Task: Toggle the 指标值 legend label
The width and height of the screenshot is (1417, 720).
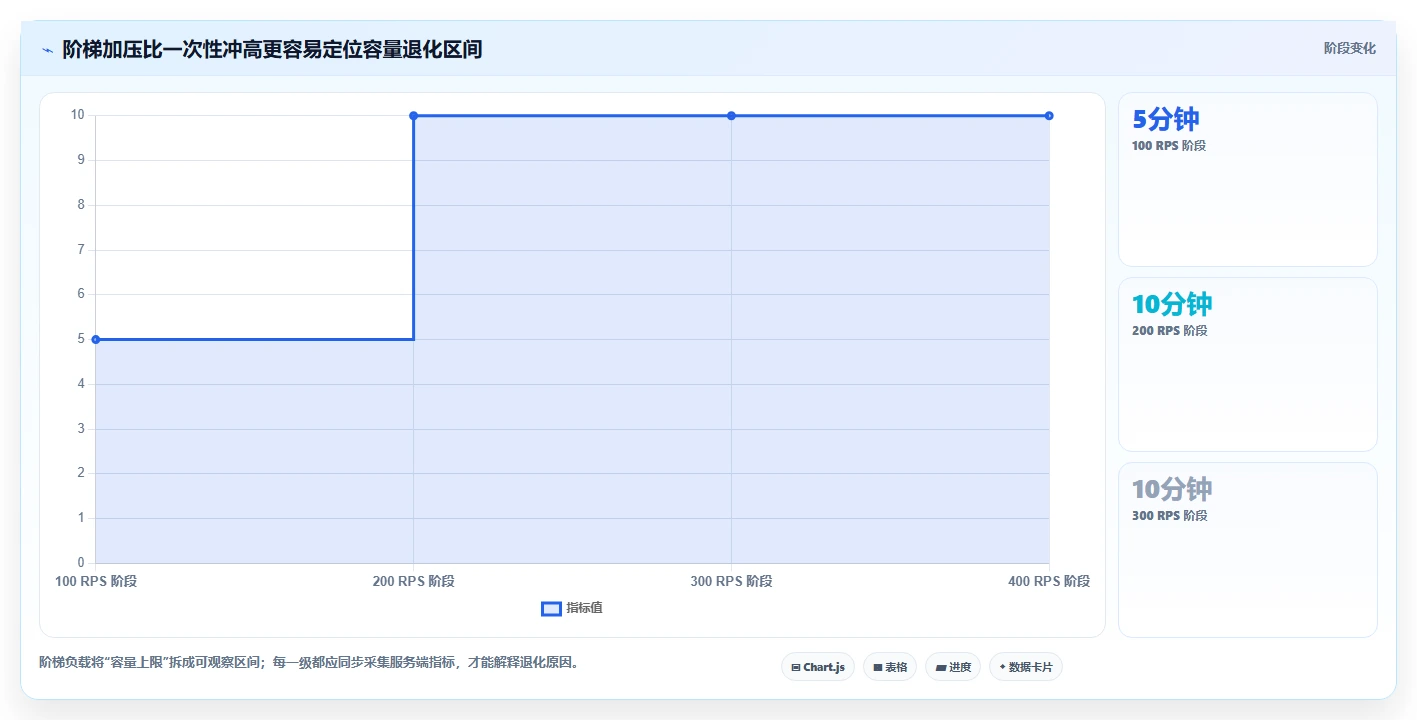Action: click(x=584, y=608)
